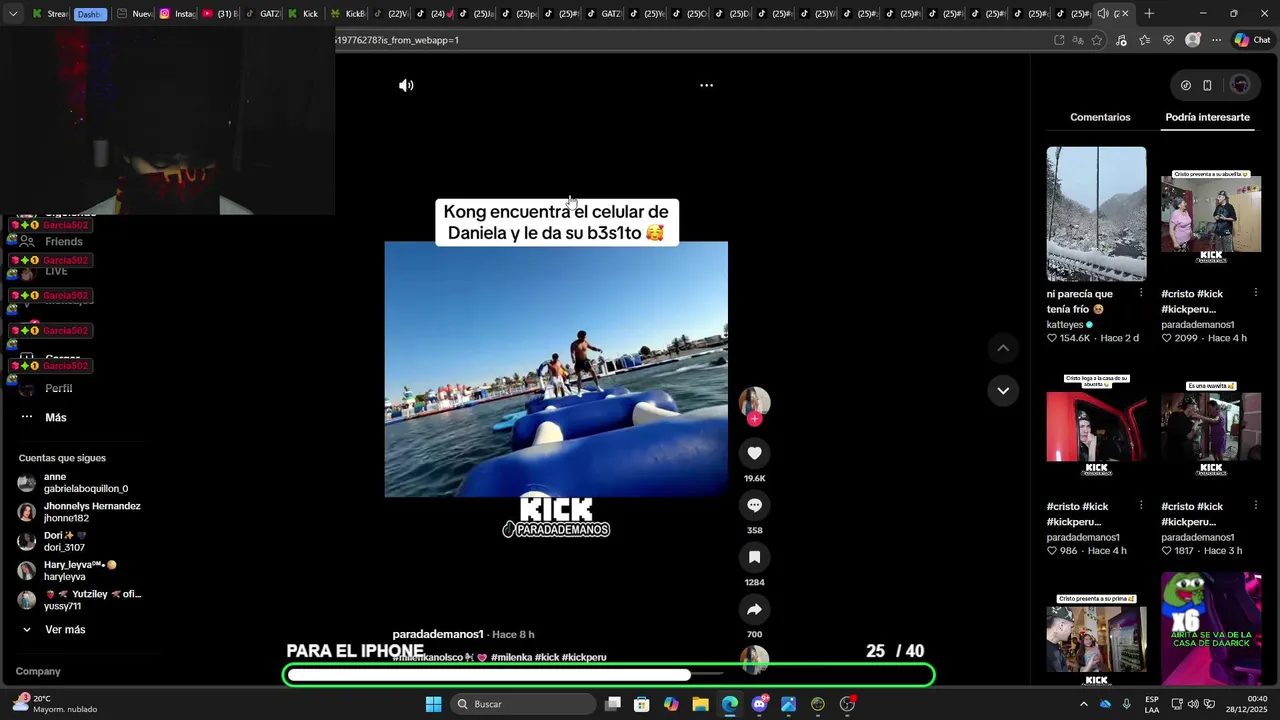Open snowy 'ni parecía que tenía frío' thumbnail
Image resolution: width=1280 pixels, height=720 pixels.
1096,214
